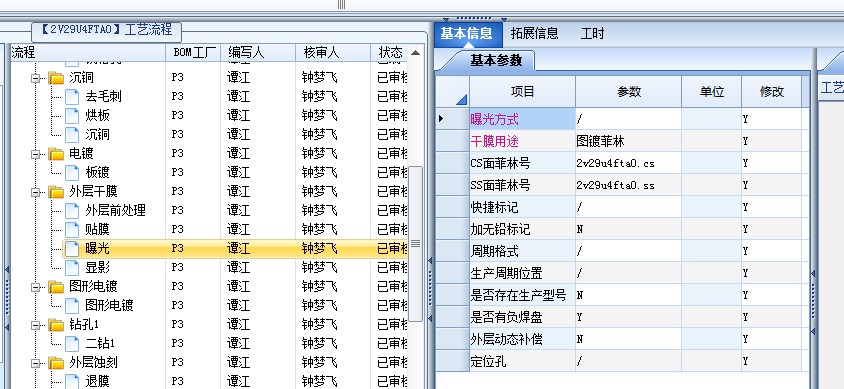The width and height of the screenshot is (844, 389).
Task: Click the 周期格式 row label
Action: [494, 251]
